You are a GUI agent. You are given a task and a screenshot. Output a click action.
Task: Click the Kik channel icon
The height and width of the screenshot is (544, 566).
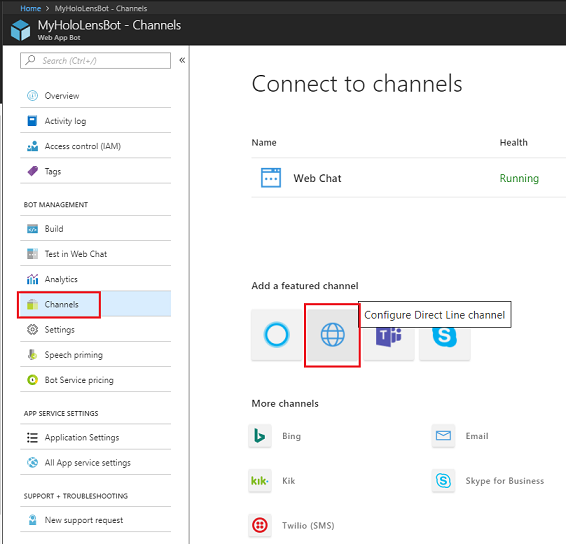260,481
